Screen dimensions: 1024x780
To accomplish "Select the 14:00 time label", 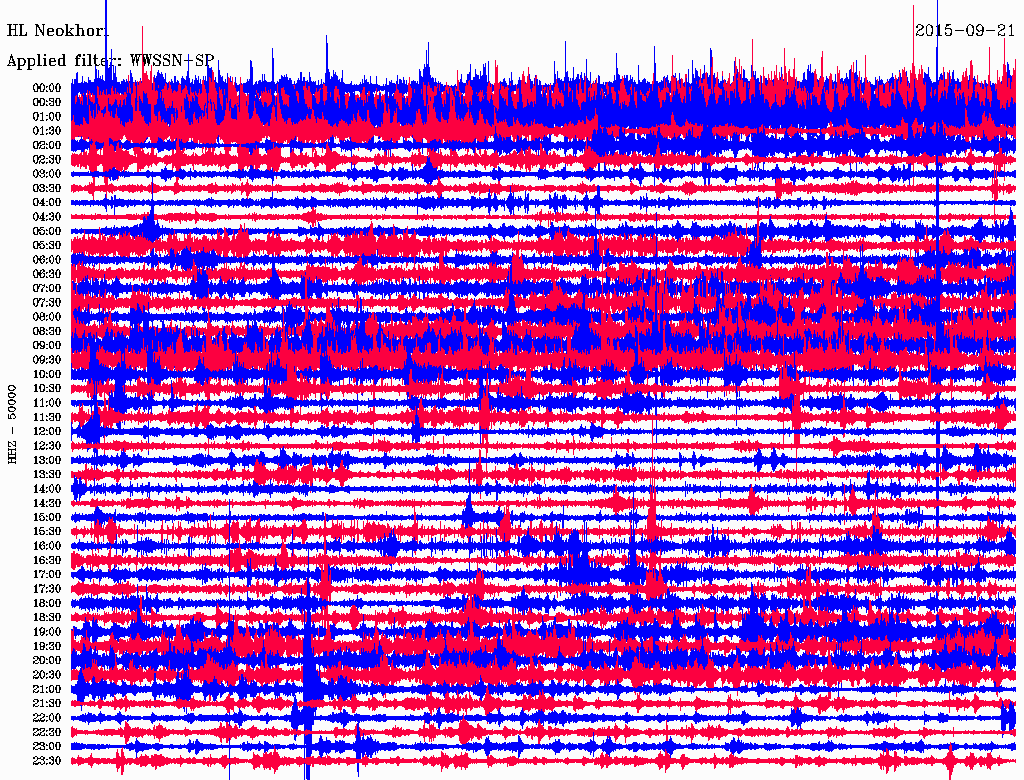I will click(47, 489).
